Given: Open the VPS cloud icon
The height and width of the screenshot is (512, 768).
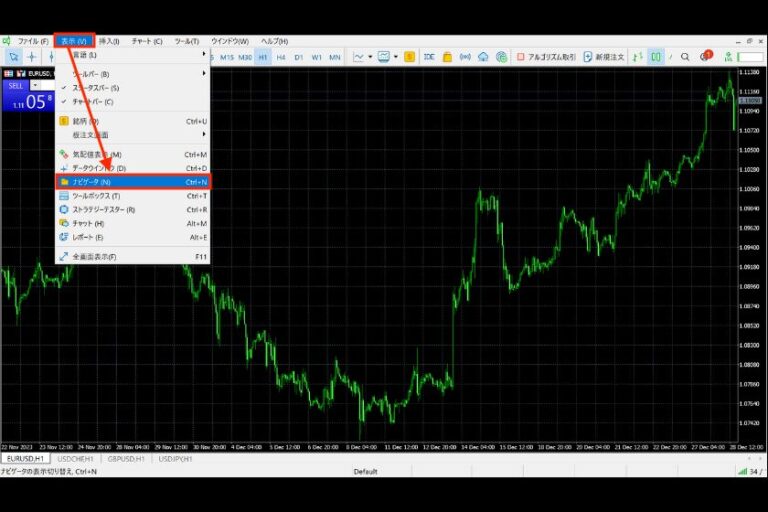Looking at the screenshot, I should click(x=484, y=57).
